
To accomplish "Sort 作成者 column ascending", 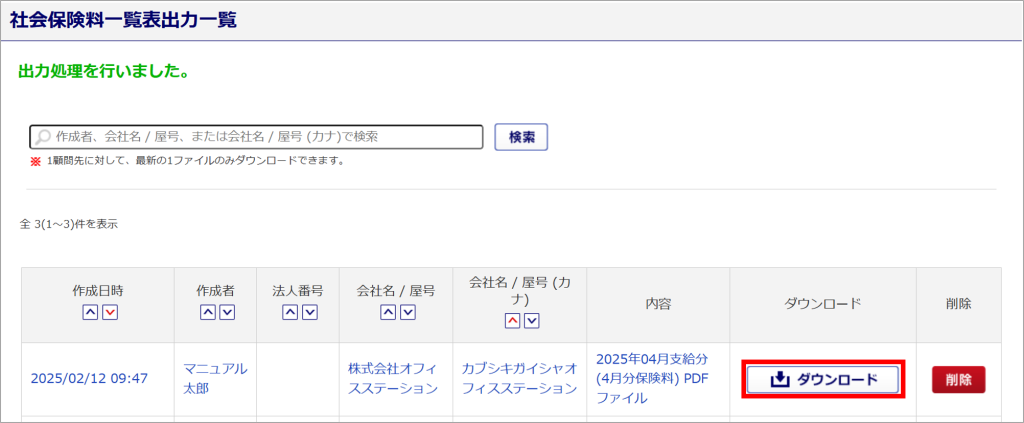I will pos(207,313).
